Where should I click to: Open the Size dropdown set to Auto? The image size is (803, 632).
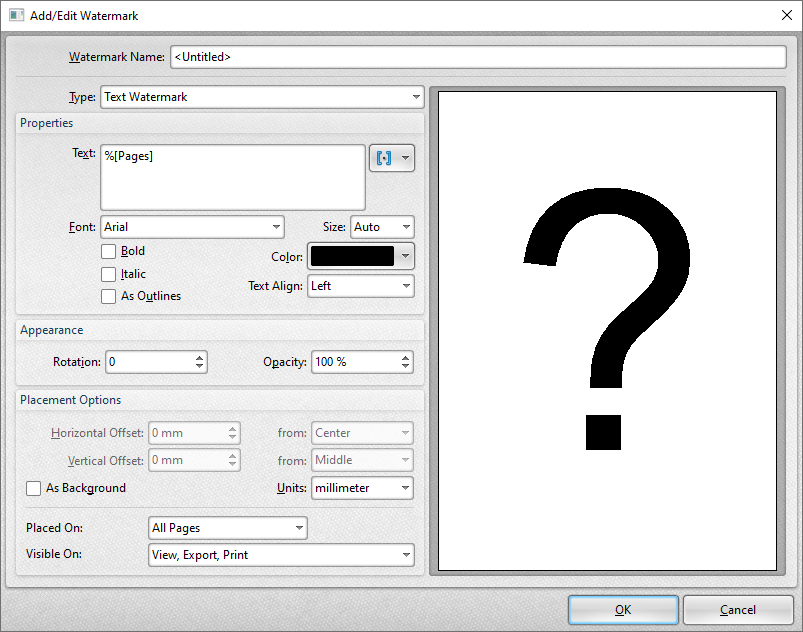point(381,227)
